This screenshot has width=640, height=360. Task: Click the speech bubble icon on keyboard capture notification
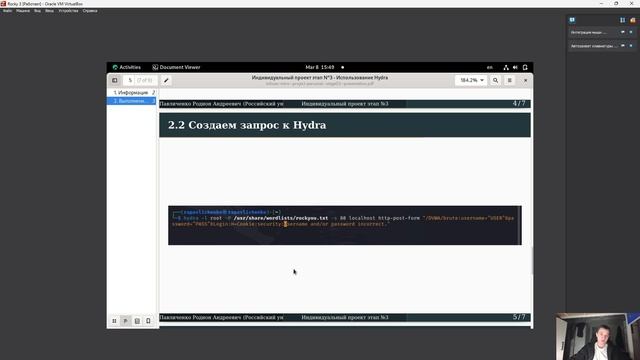623,46
